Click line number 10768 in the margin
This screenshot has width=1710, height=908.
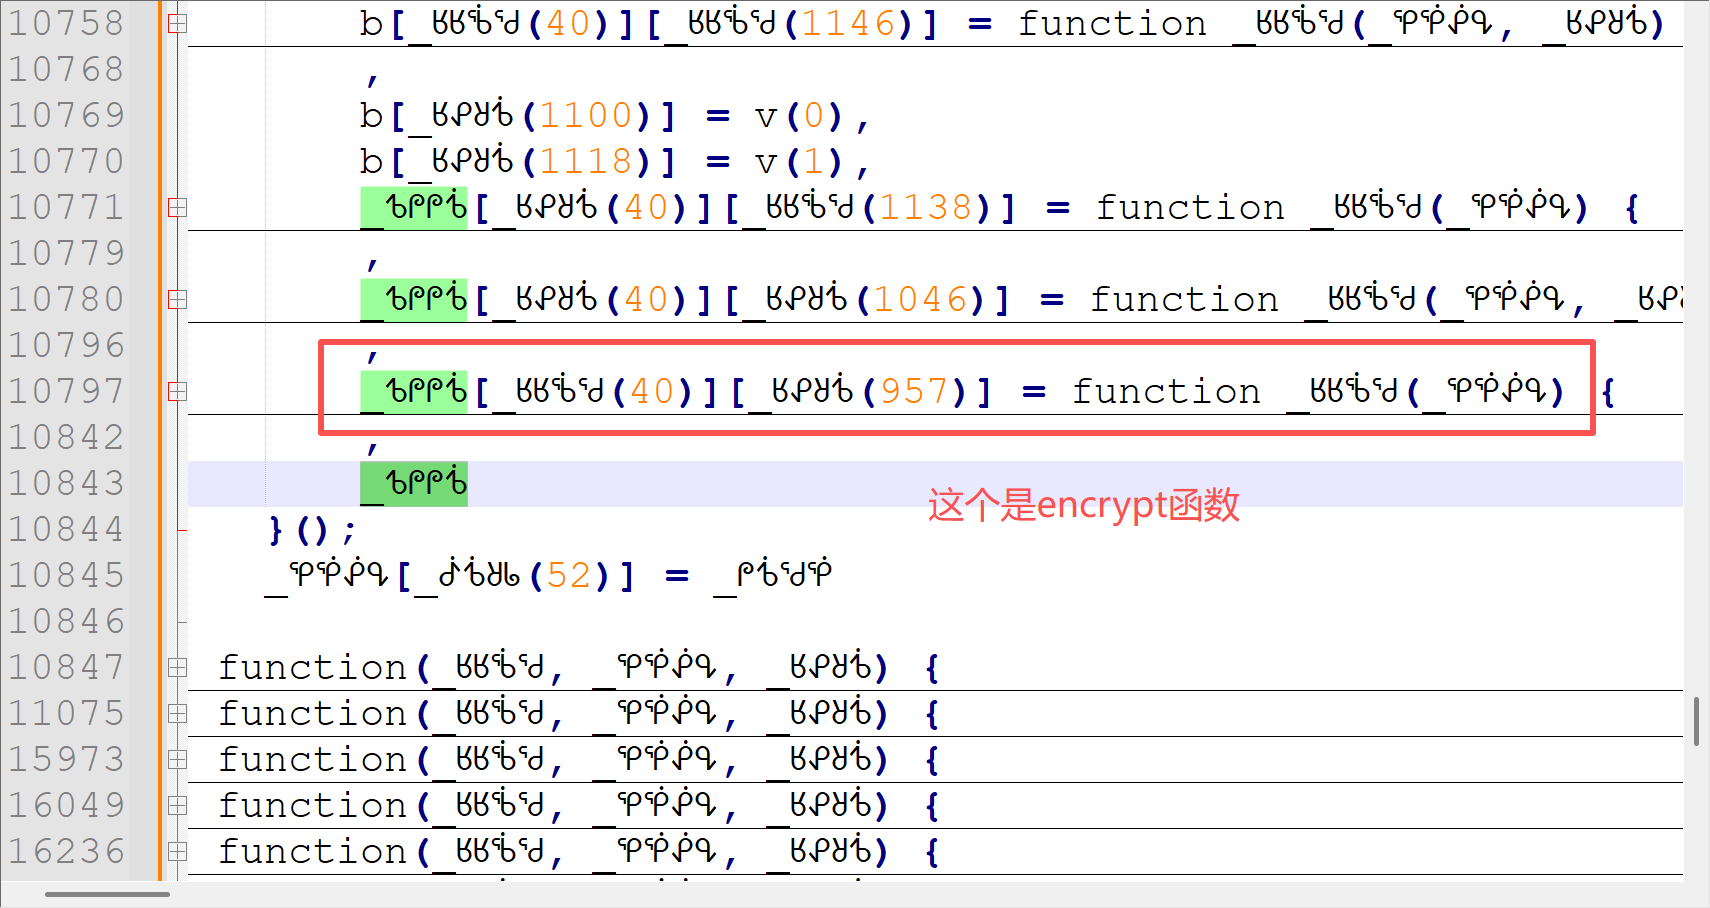66,69
